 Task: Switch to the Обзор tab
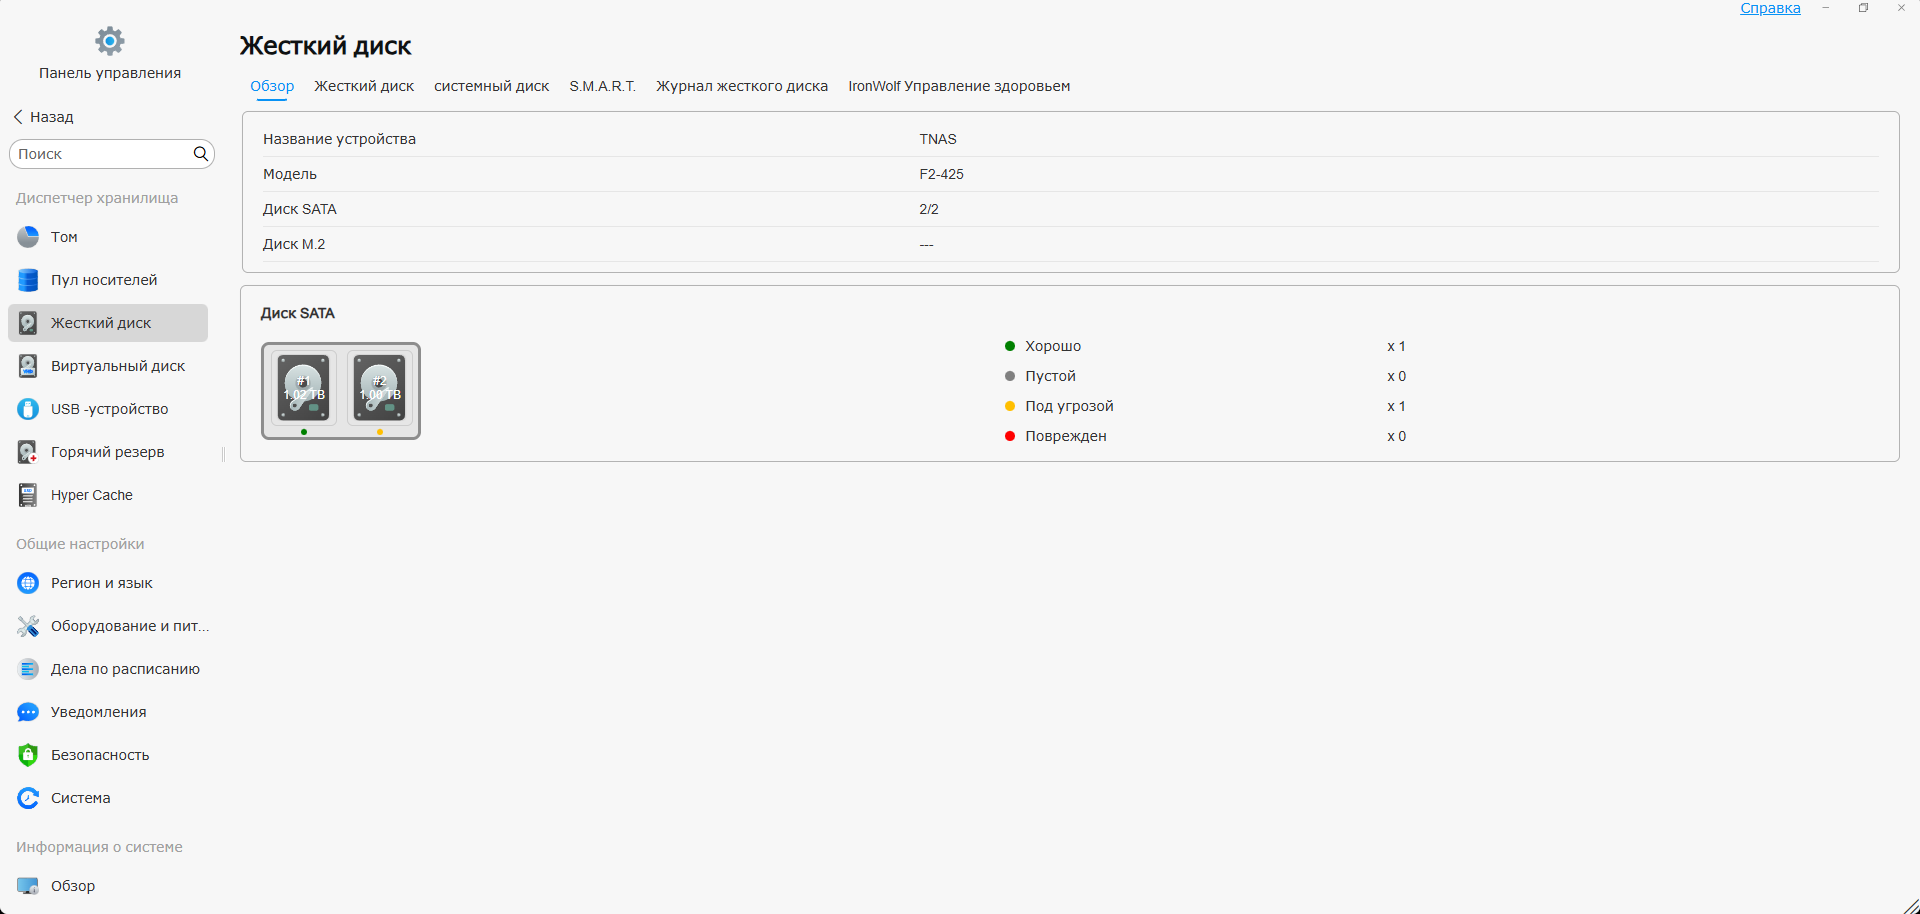[x=272, y=86]
